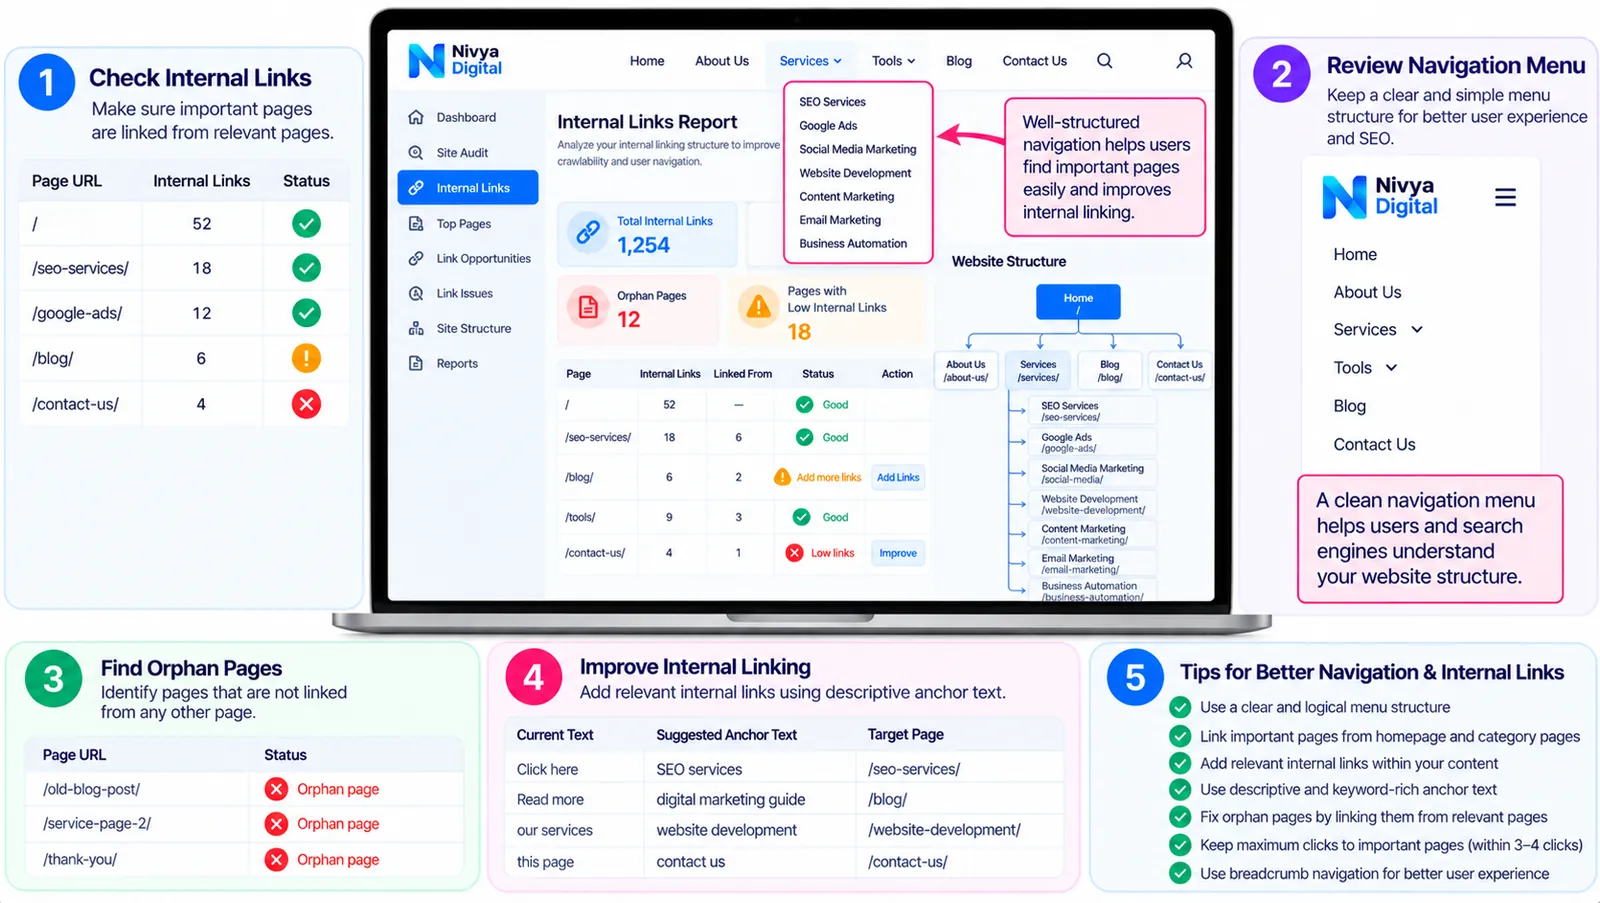Image resolution: width=1600 pixels, height=903 pixels.
Task: Choose Business Automation in Services menu
Action: [853, 244]
